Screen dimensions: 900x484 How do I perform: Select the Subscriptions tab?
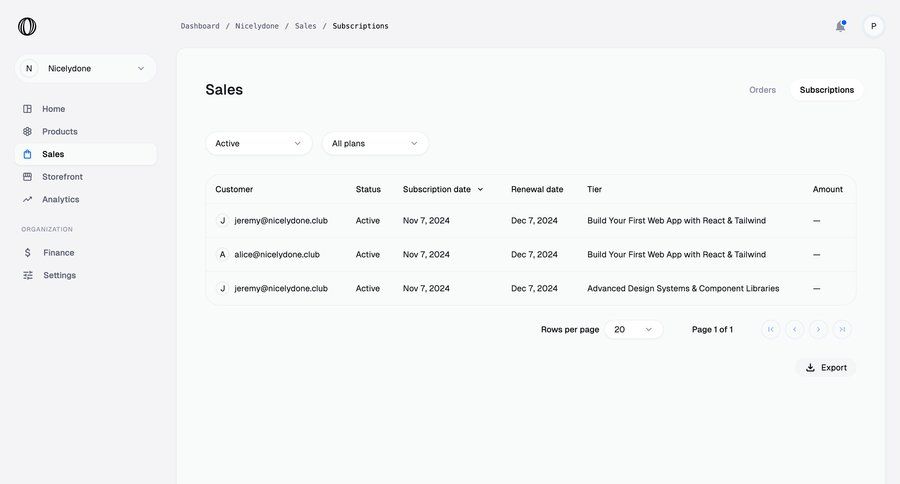pyautogui.click(x=826, y=90)
